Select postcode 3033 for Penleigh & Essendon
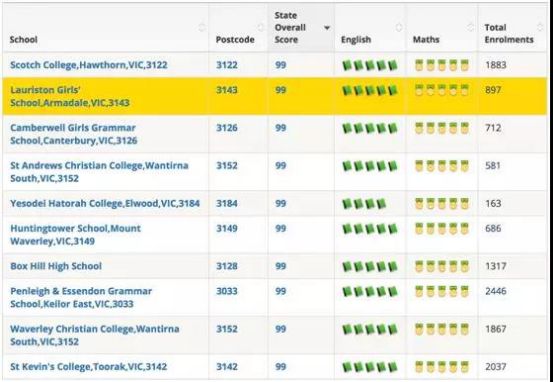553x382 pixels. coord(227,291)
